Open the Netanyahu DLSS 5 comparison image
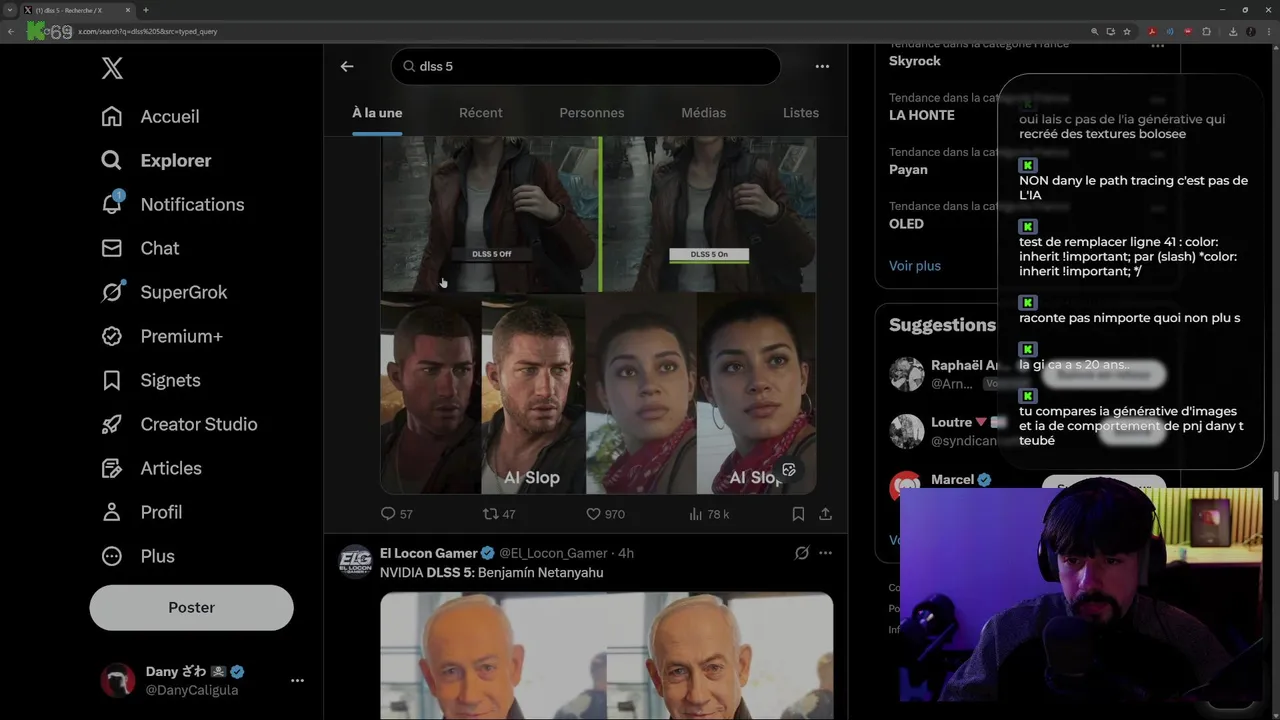 pos(606,656)
